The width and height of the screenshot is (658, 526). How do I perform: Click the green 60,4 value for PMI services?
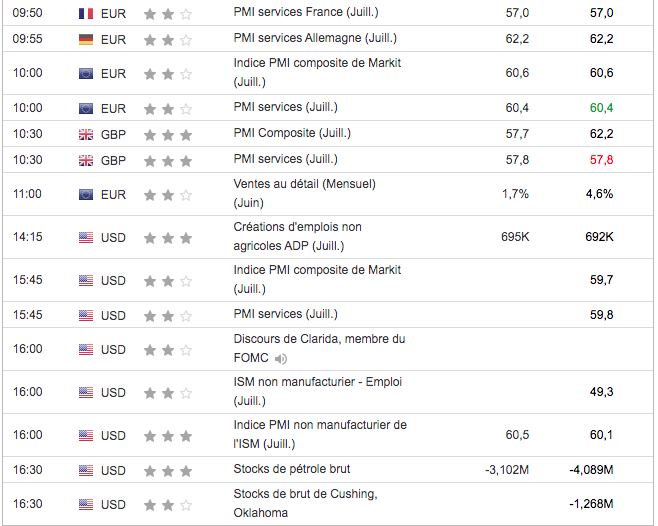pos(601,108)
